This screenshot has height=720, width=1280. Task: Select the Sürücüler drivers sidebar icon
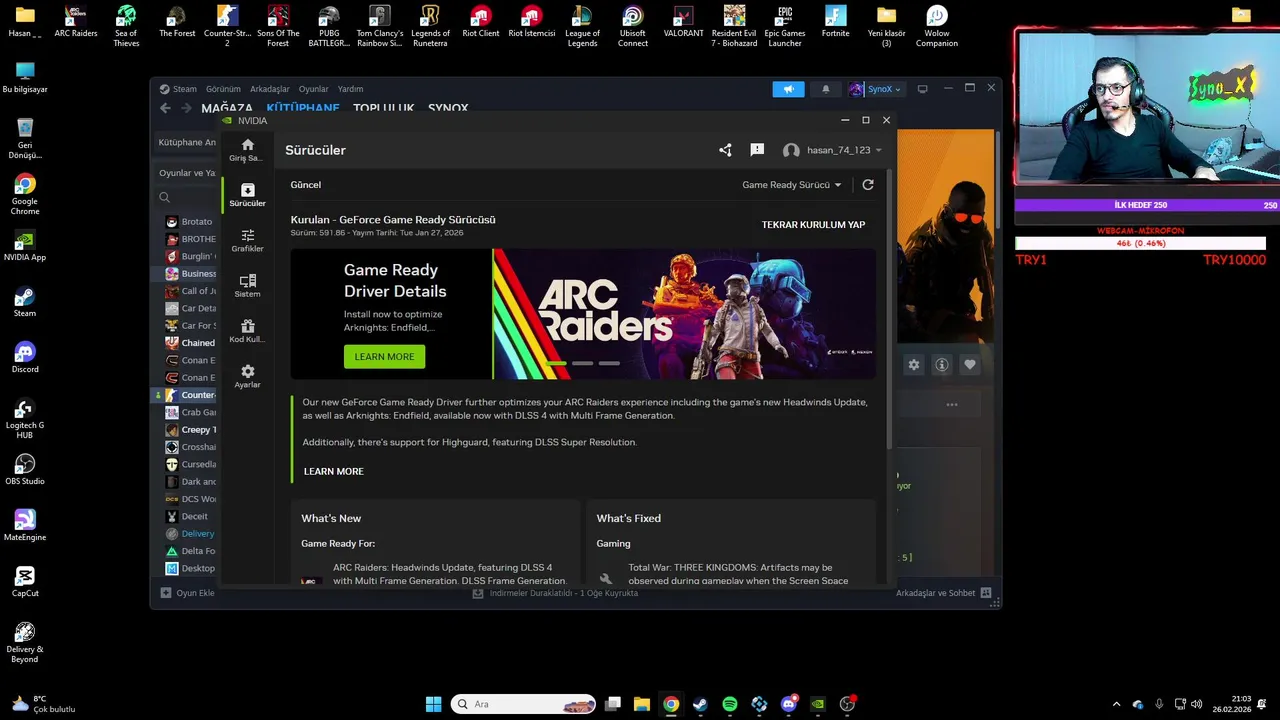tap(247, 195)
